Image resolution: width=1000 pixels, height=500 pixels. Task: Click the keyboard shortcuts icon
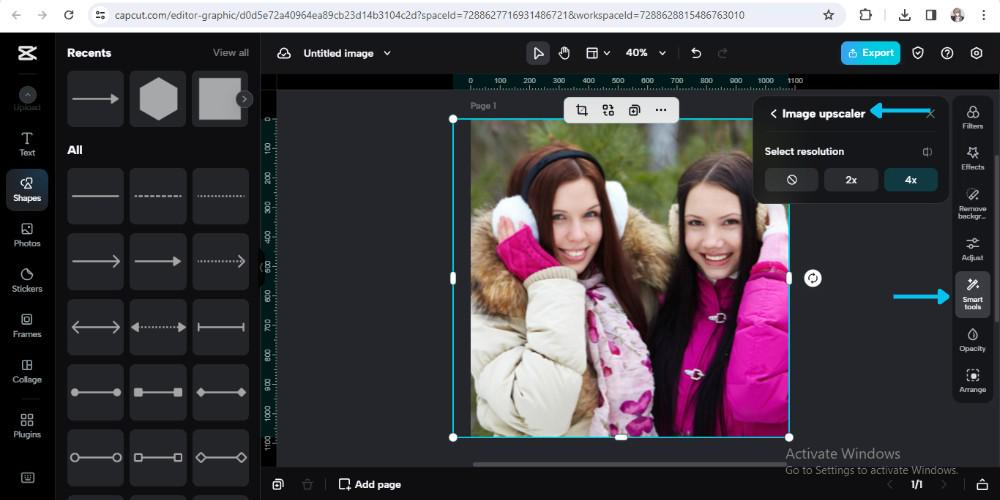pos(27,478)
